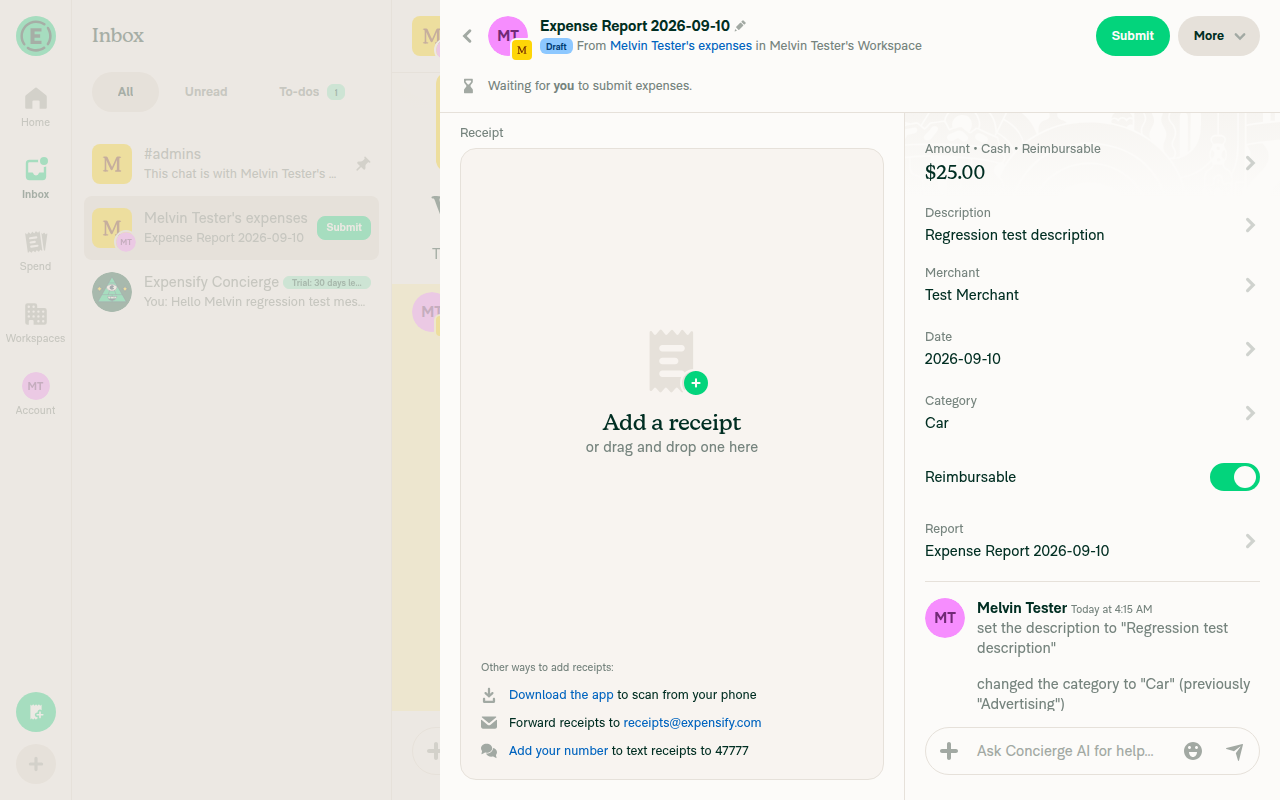Open the Expensify Concierge chat row
The image size is (1280, 800).
[231, 292]
